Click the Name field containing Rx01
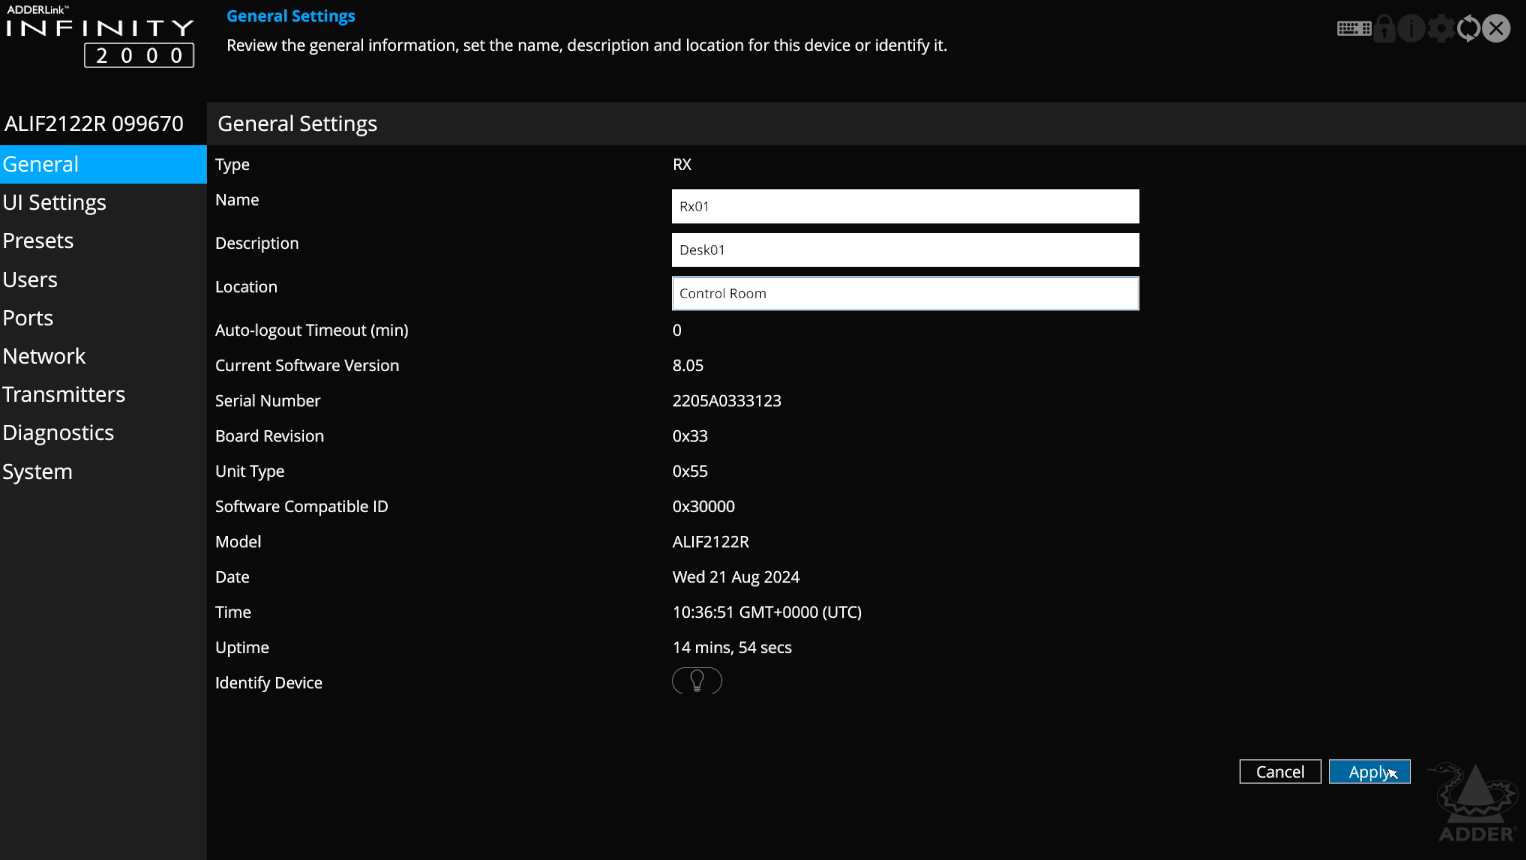Screen dimensions: 1526x860 pyautogui.click(x=905, y=207)
